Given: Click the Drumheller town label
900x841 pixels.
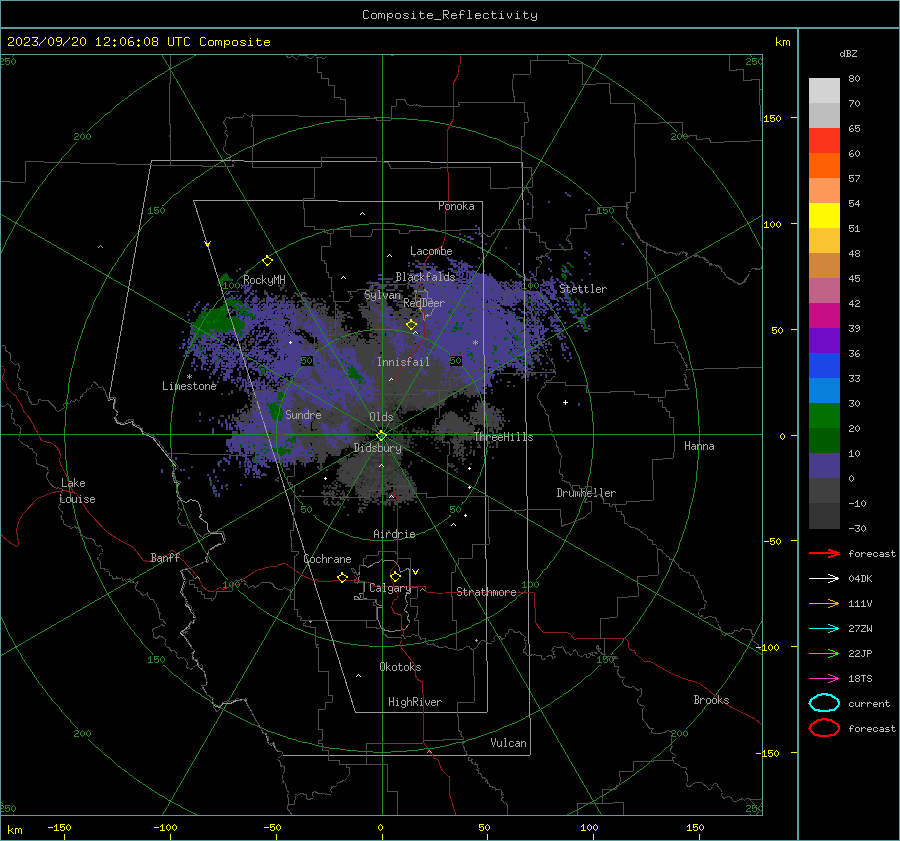Looking at the screenshot, I should tap(586, 493).
